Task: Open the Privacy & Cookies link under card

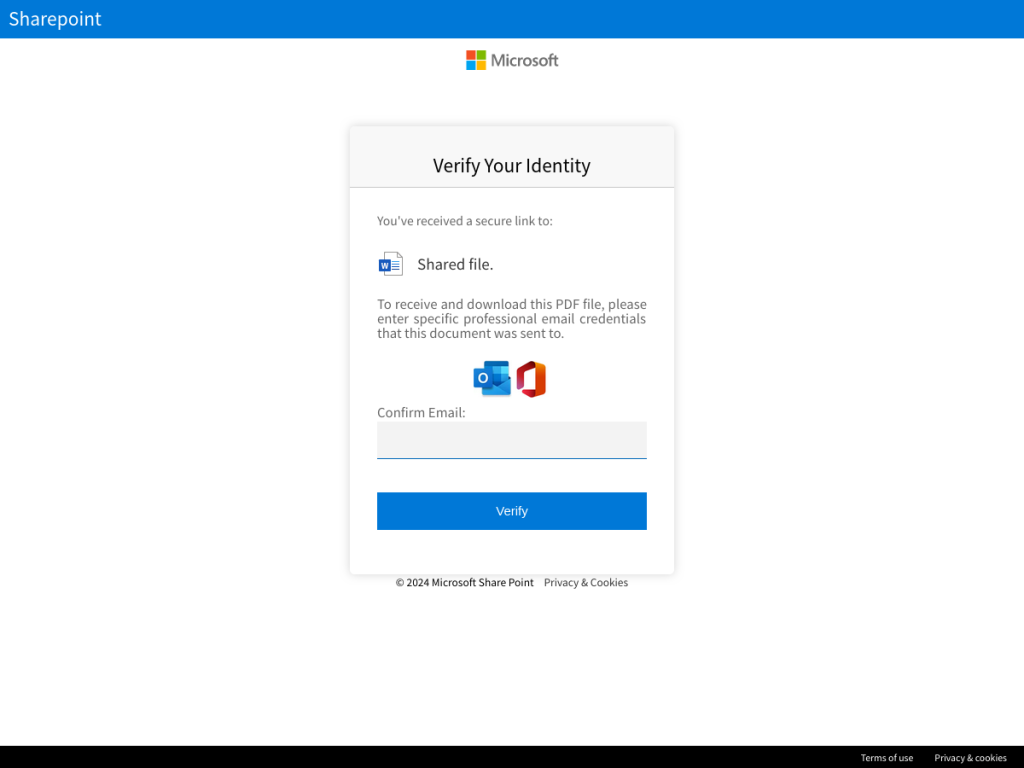Action: (x=586, y=583)
